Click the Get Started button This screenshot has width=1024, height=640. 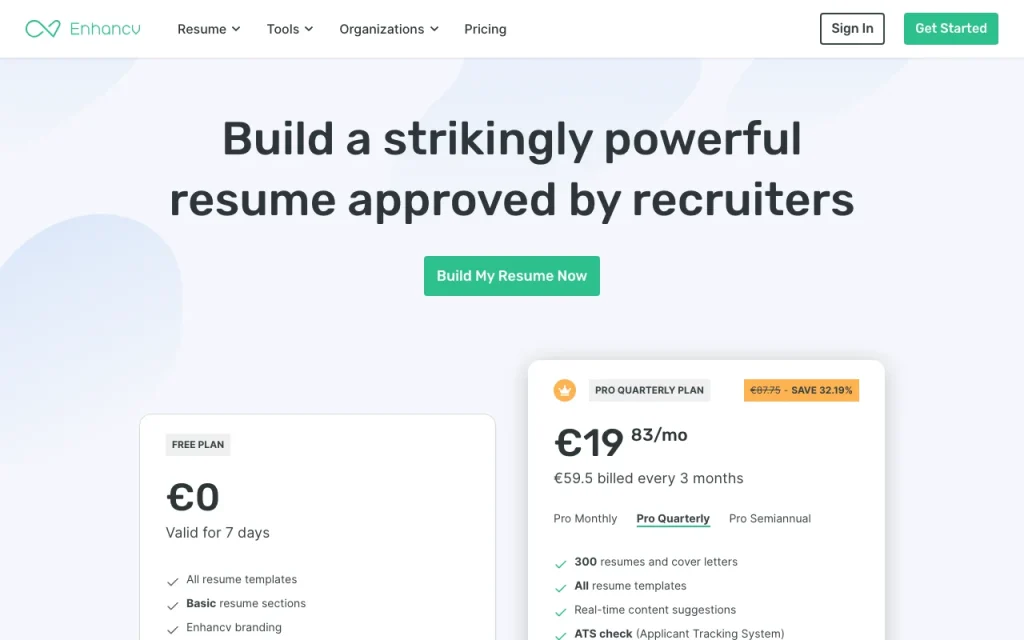click(950, 29)
